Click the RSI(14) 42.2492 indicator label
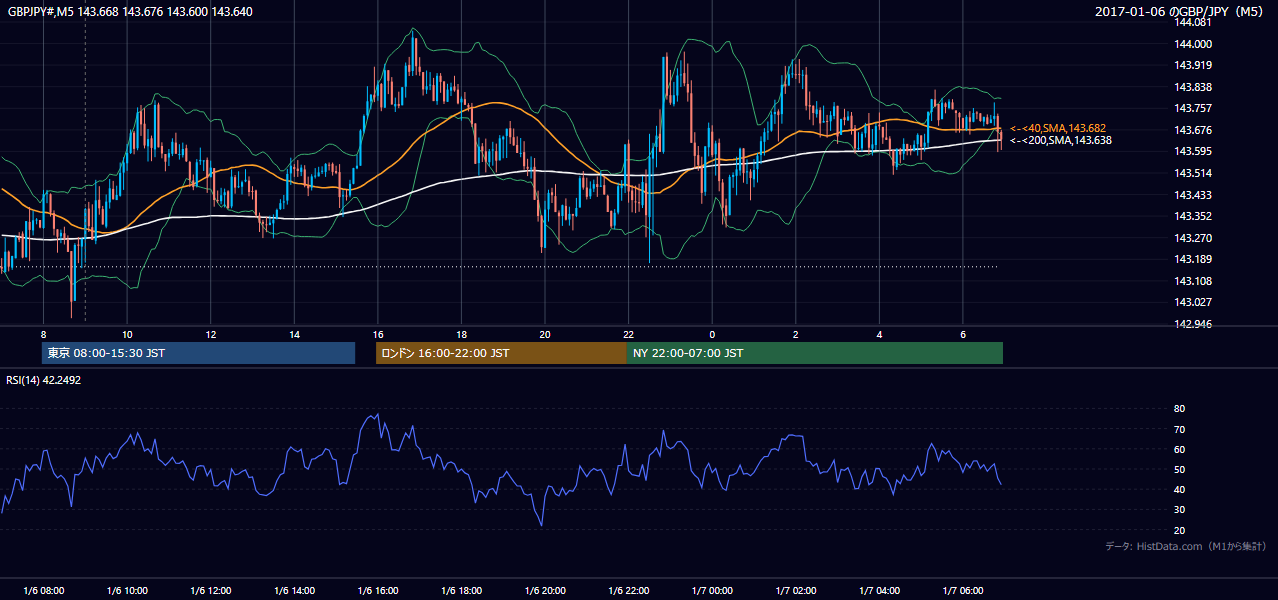The image size is (1278, 600). click(45, 380)
